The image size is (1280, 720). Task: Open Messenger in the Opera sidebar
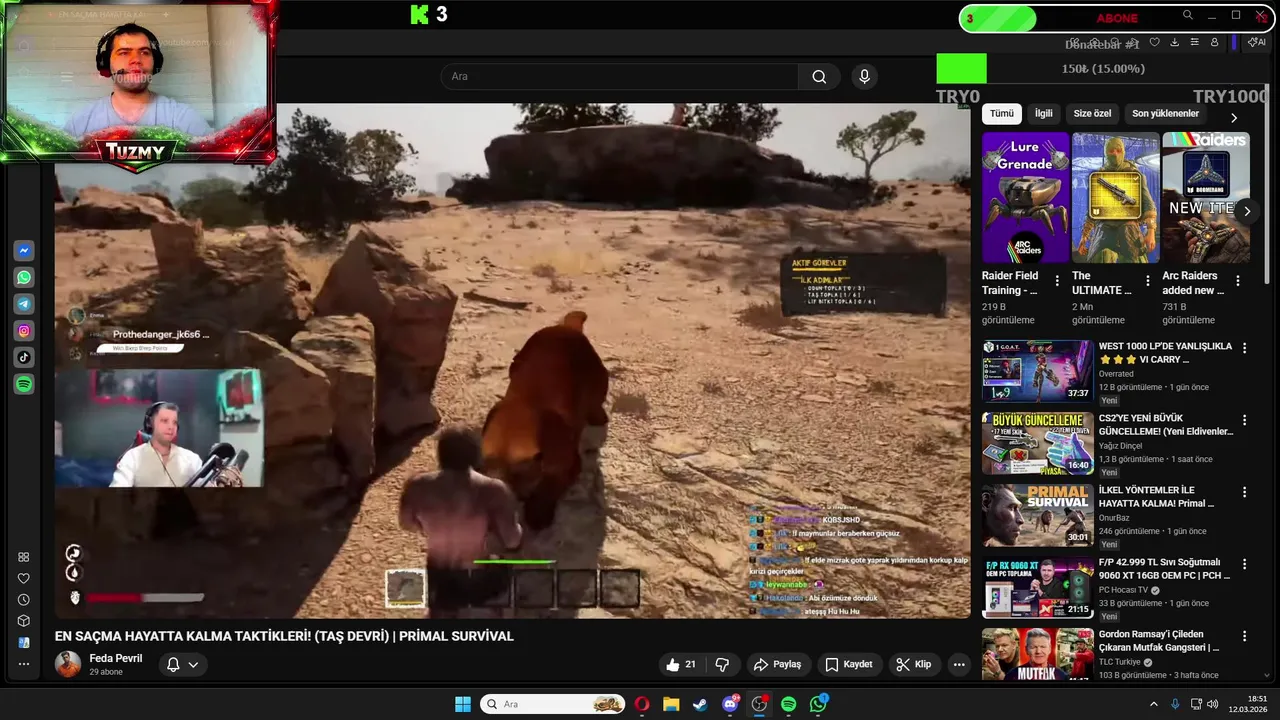pyautogui.click(x=24, y=251)
